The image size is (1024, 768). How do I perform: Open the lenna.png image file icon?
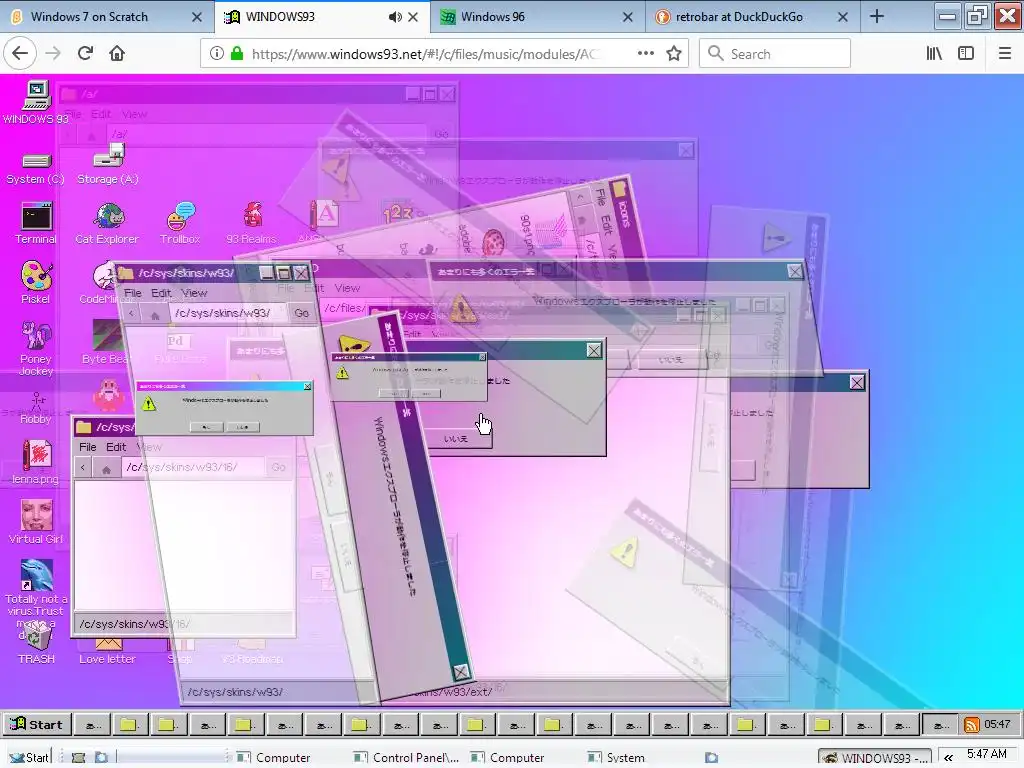click(36, 462)
